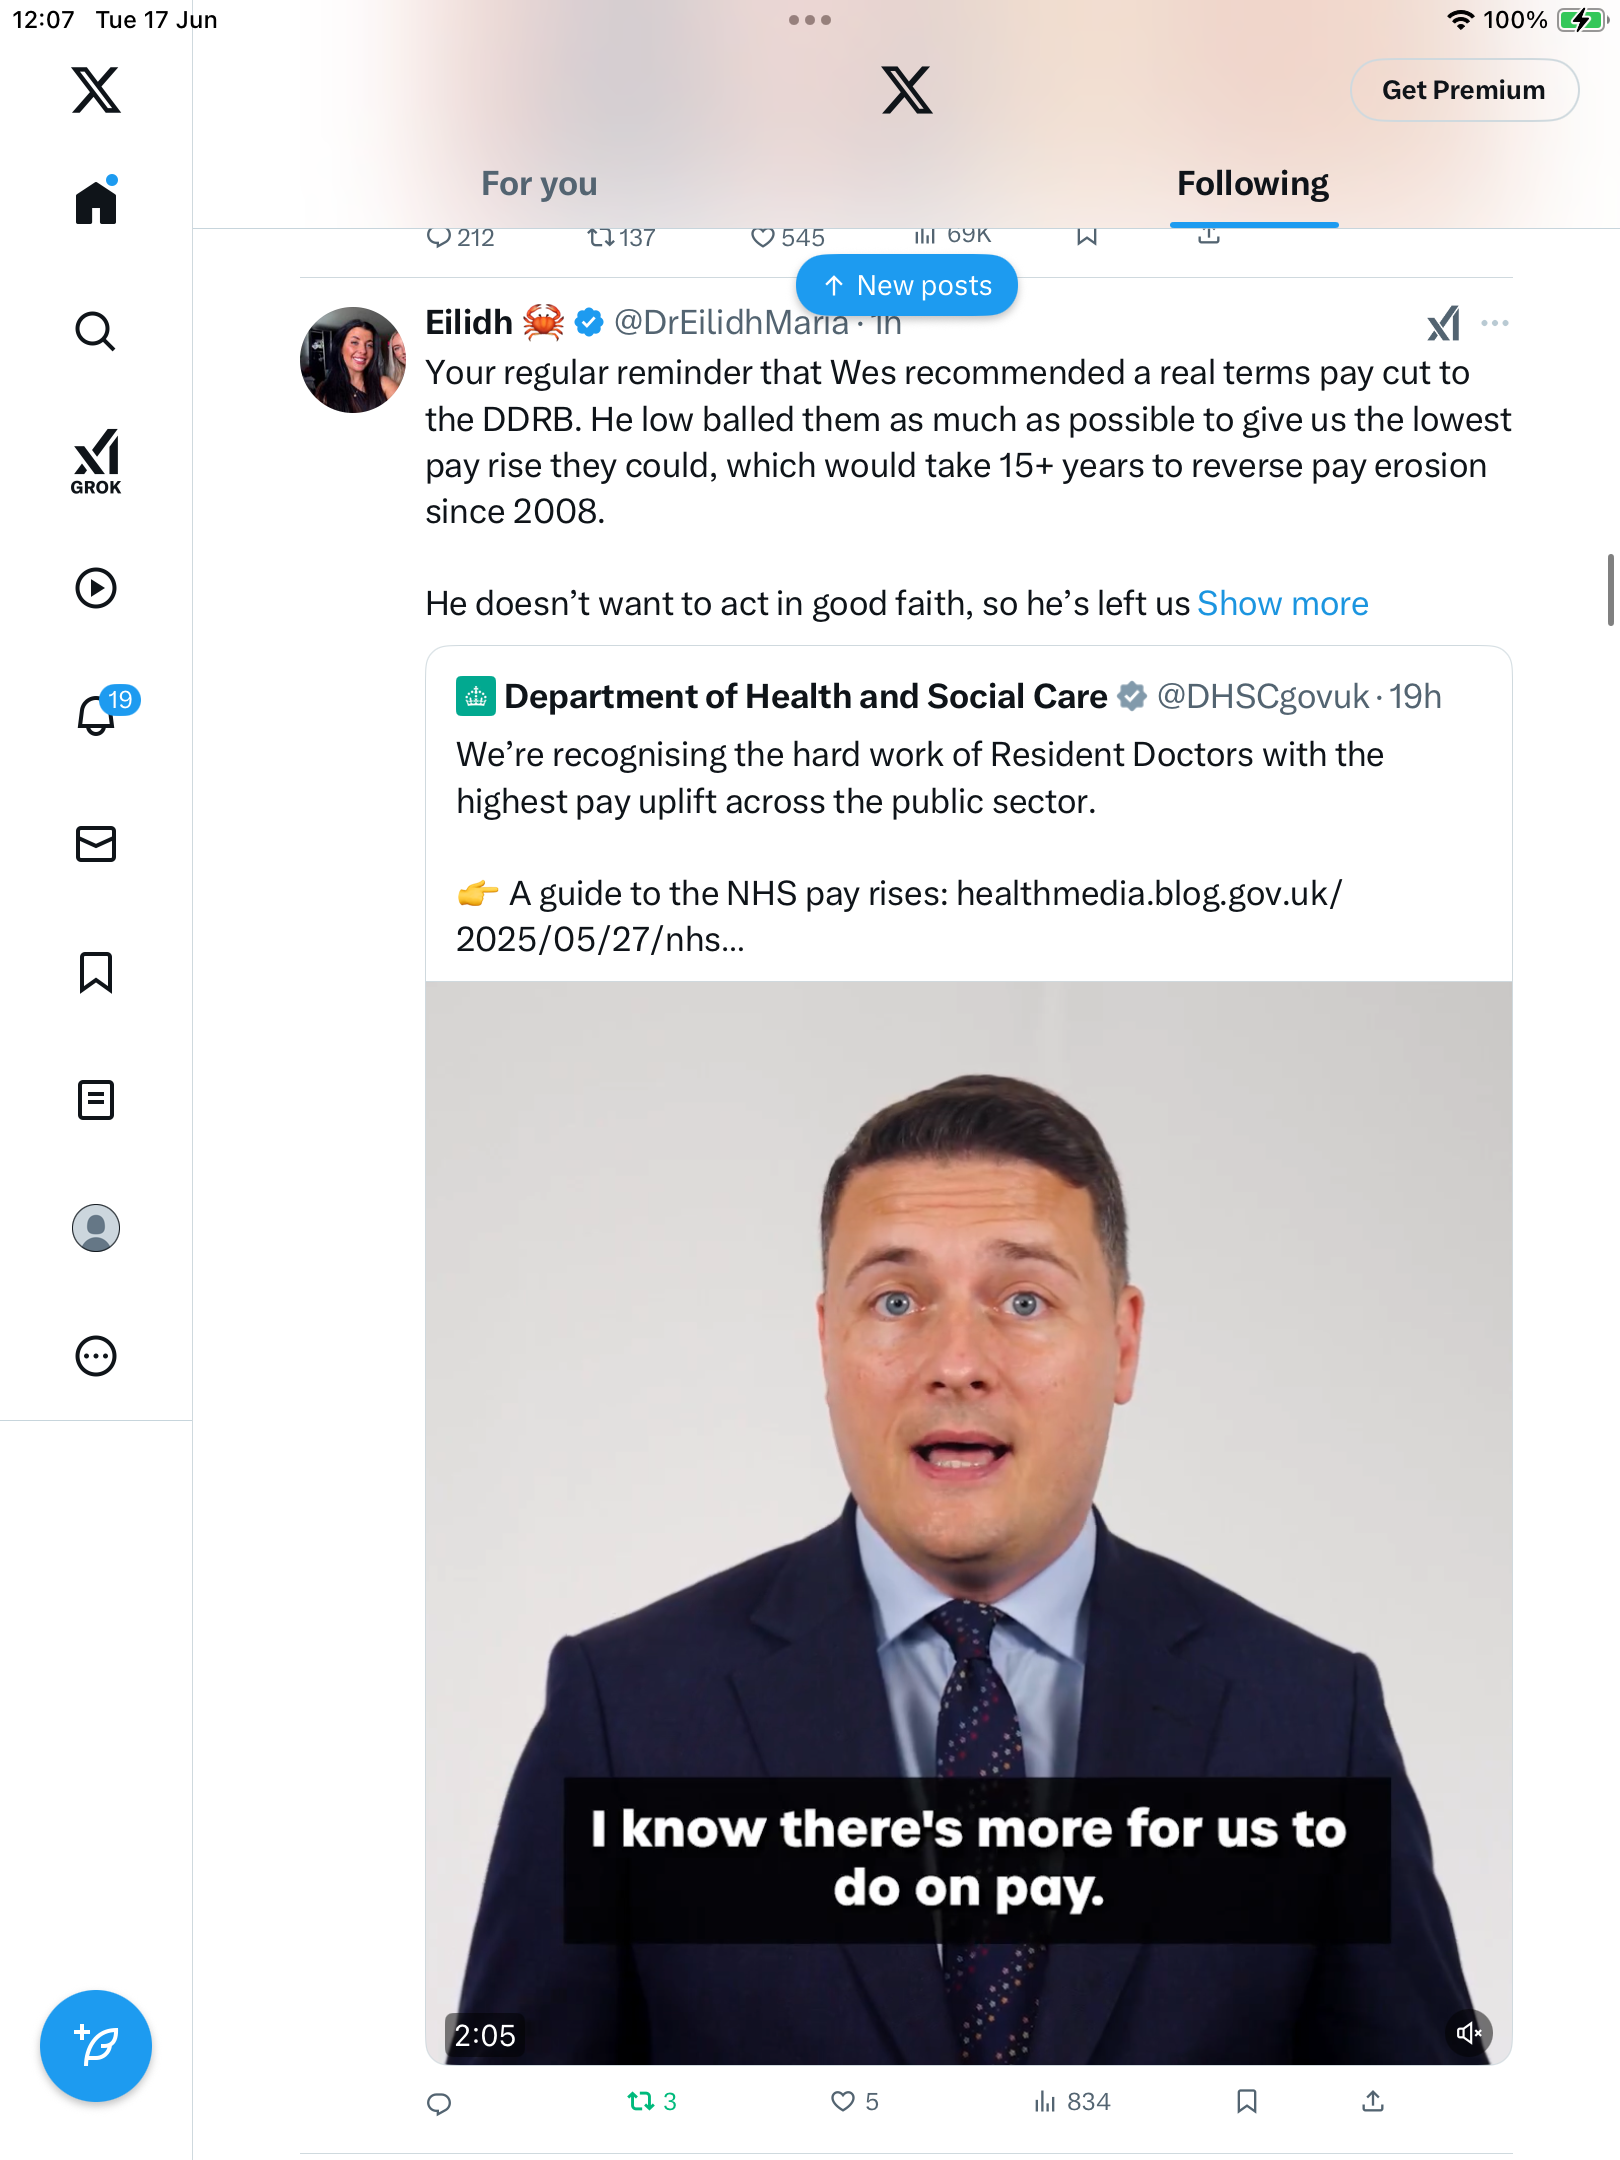Like Eilidh's post with 5 likes

855,2102
